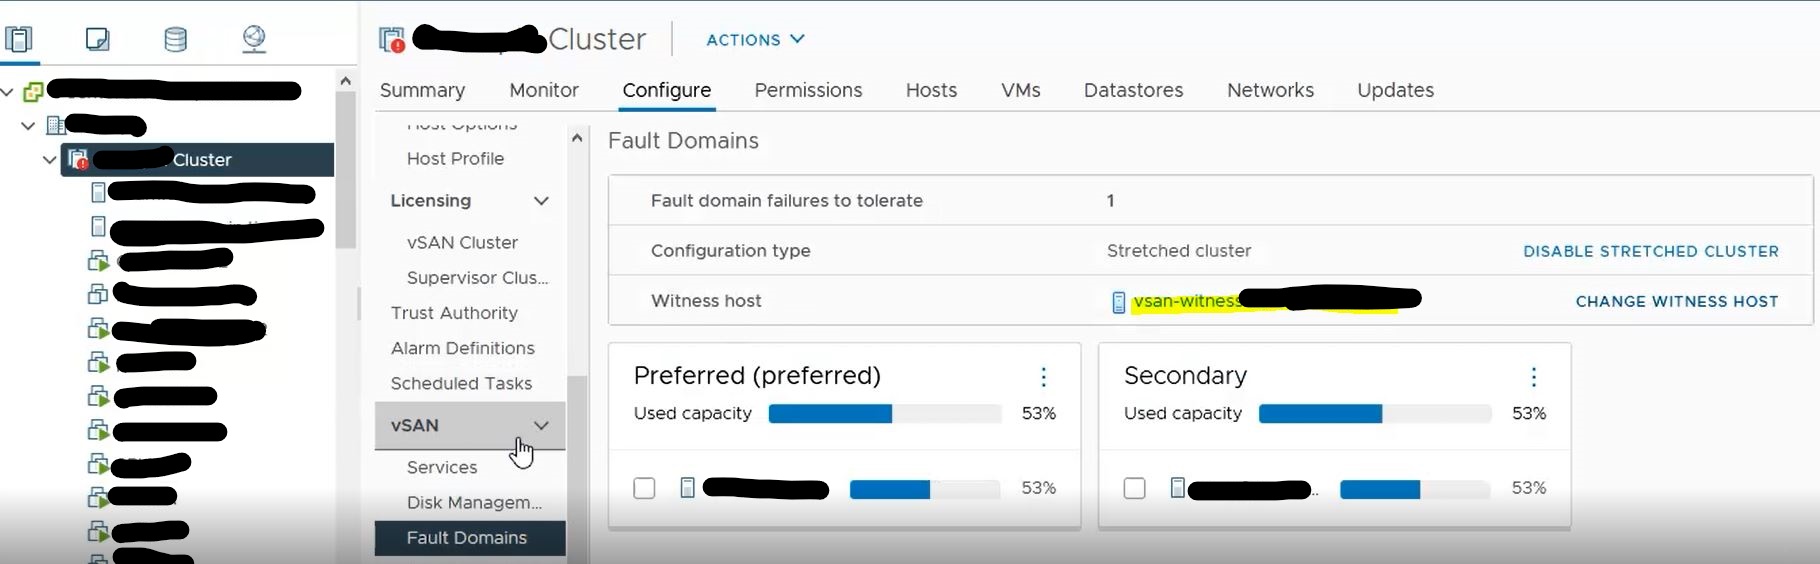Check the host checkbox in Preferred domain

tap(644, 488)
